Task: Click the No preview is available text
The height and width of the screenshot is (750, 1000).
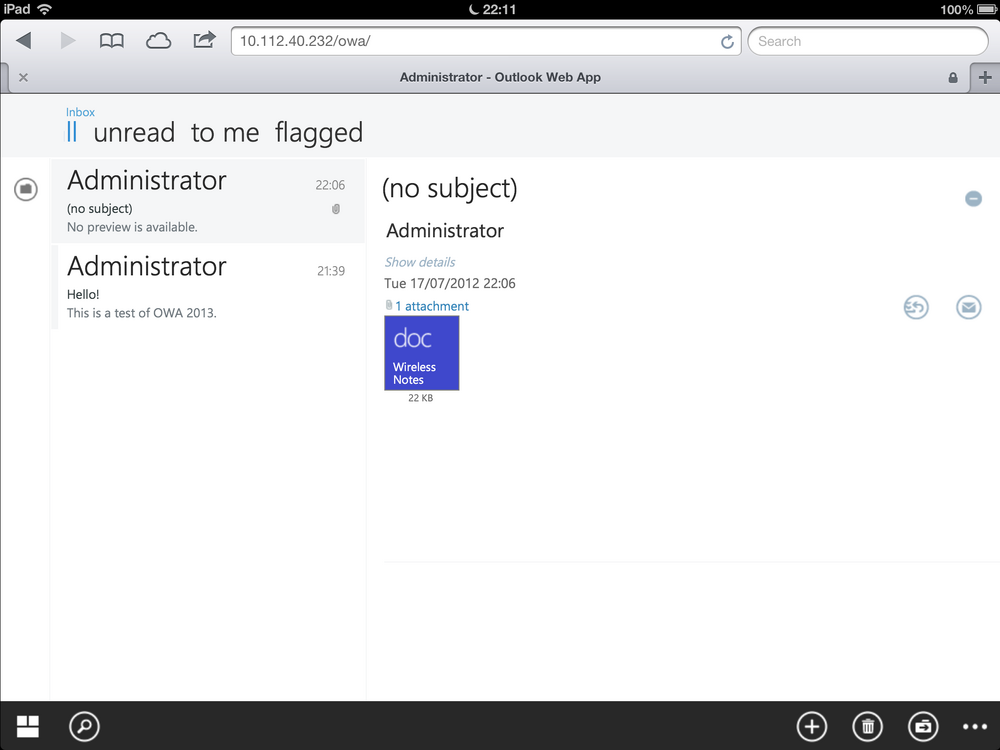Action: (x=132, y=227)
